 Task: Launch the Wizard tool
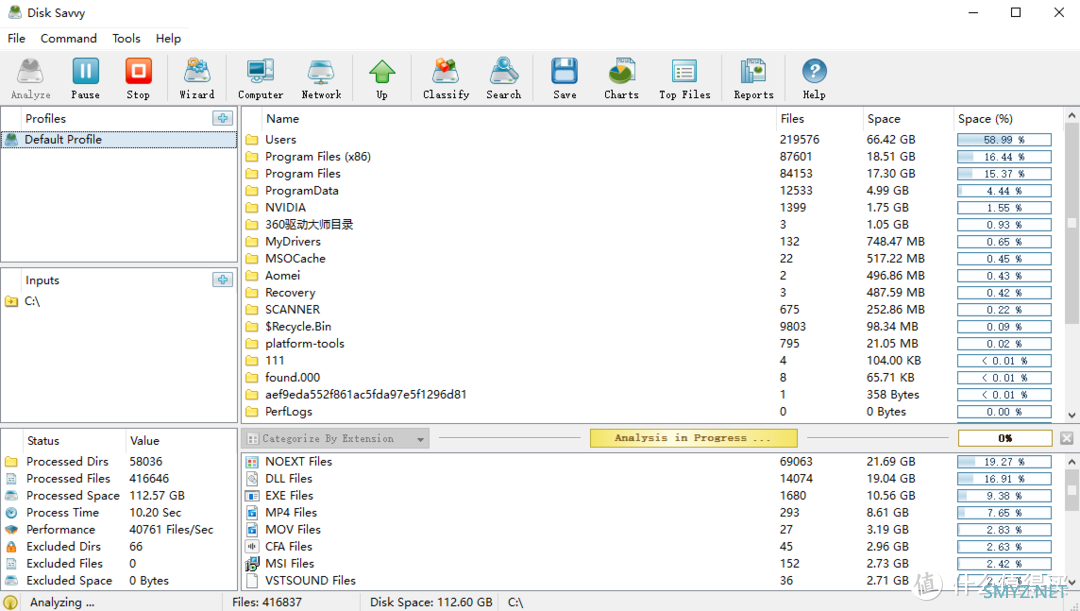pyautogui.click(x=197, y=79)
